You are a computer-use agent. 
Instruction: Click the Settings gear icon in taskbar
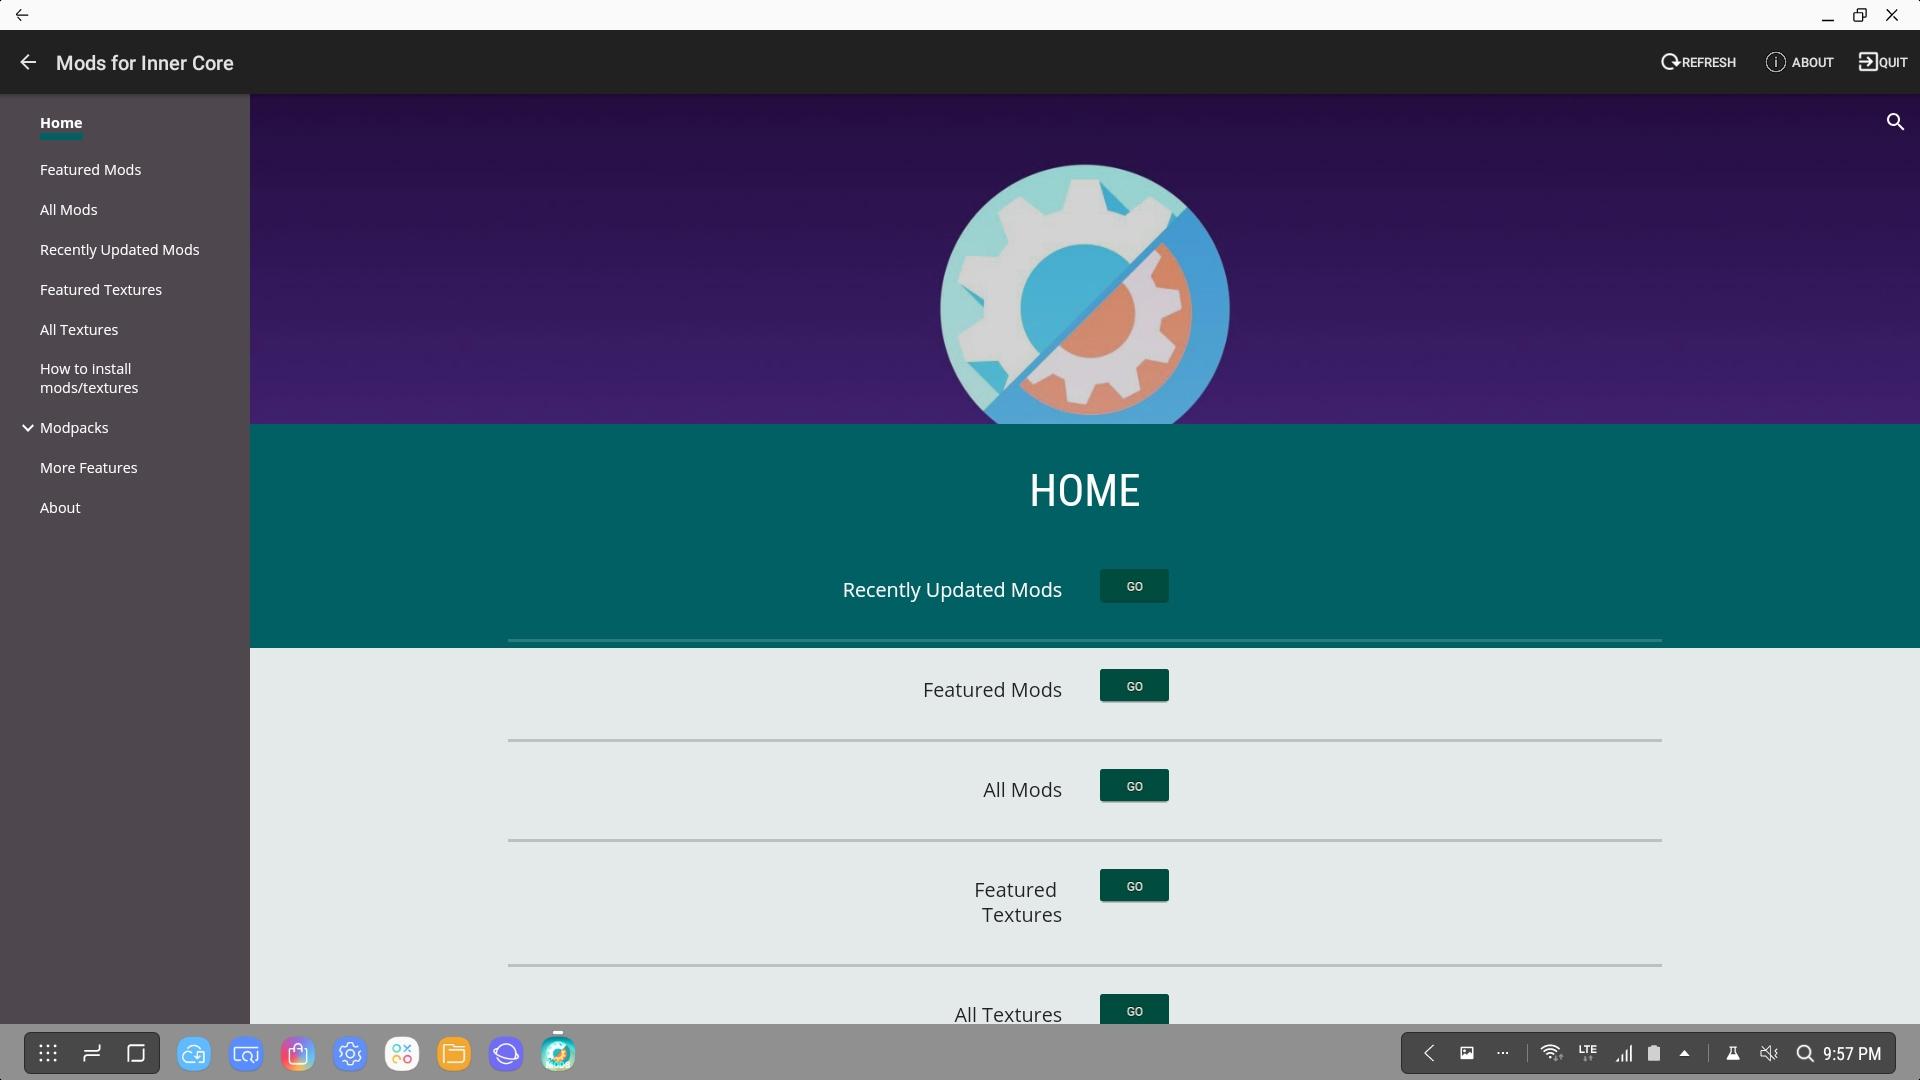tap(349, 1052)
